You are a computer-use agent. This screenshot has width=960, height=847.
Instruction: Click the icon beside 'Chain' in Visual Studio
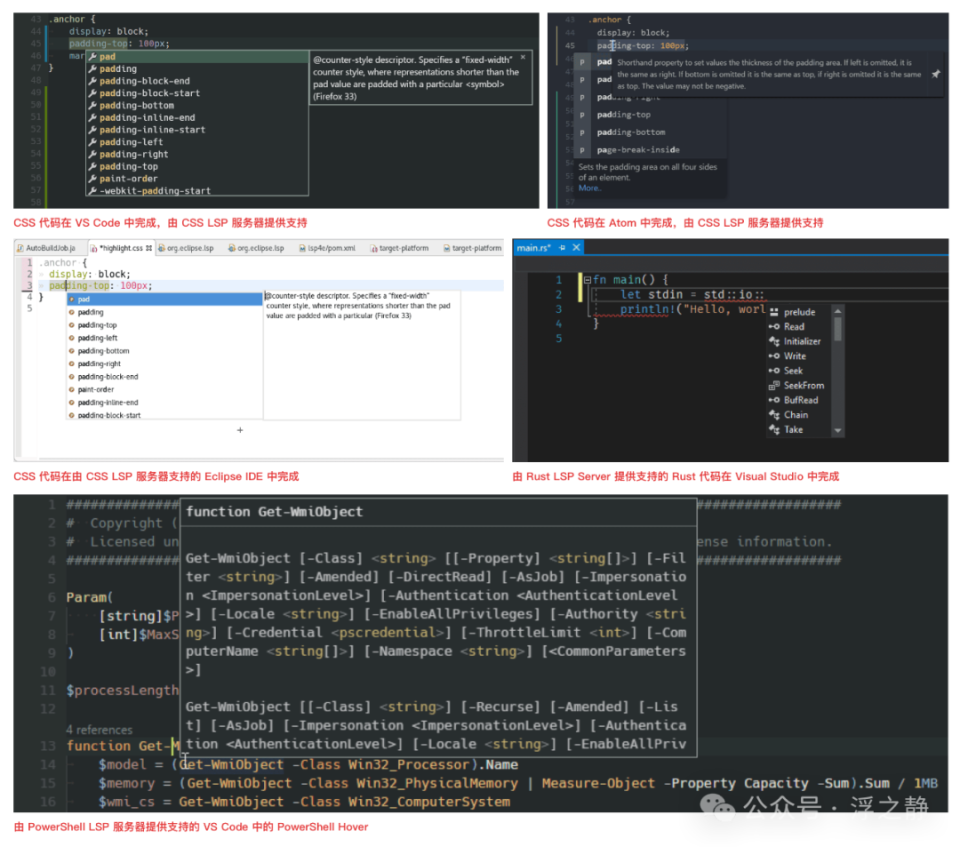point(774,415)
